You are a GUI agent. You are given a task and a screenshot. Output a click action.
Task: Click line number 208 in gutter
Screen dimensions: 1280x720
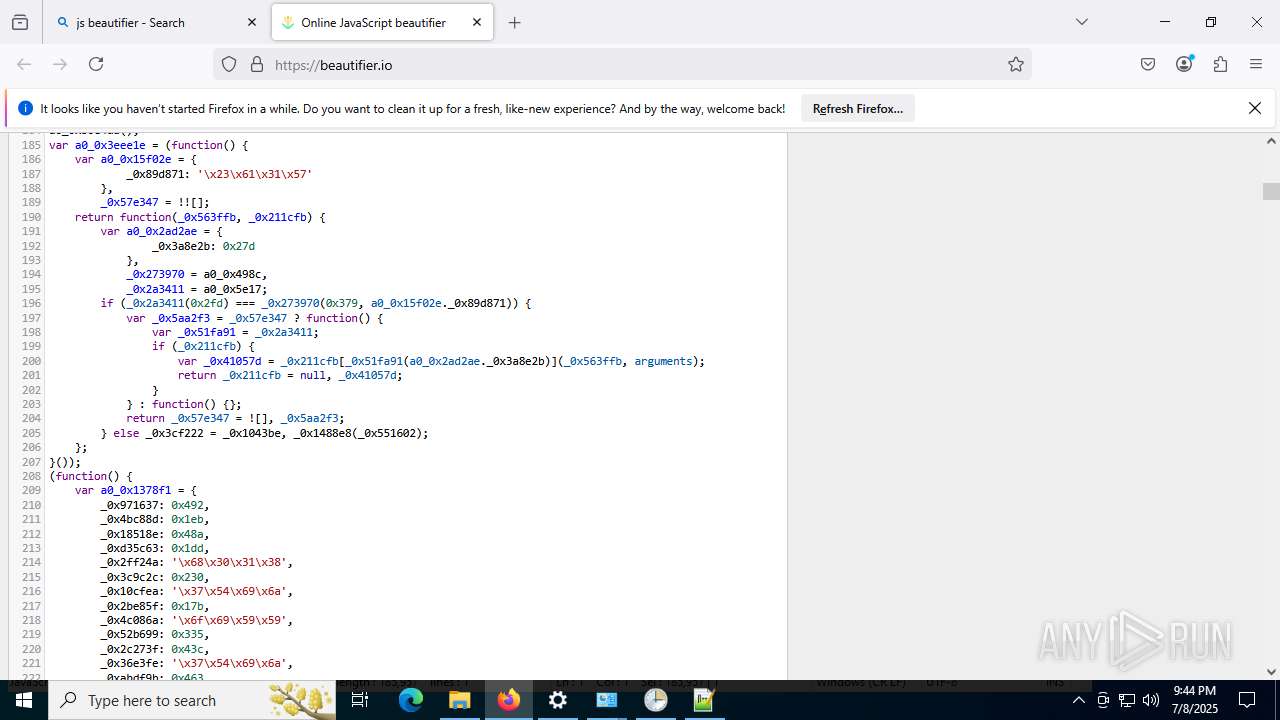[x=31, y=476]
